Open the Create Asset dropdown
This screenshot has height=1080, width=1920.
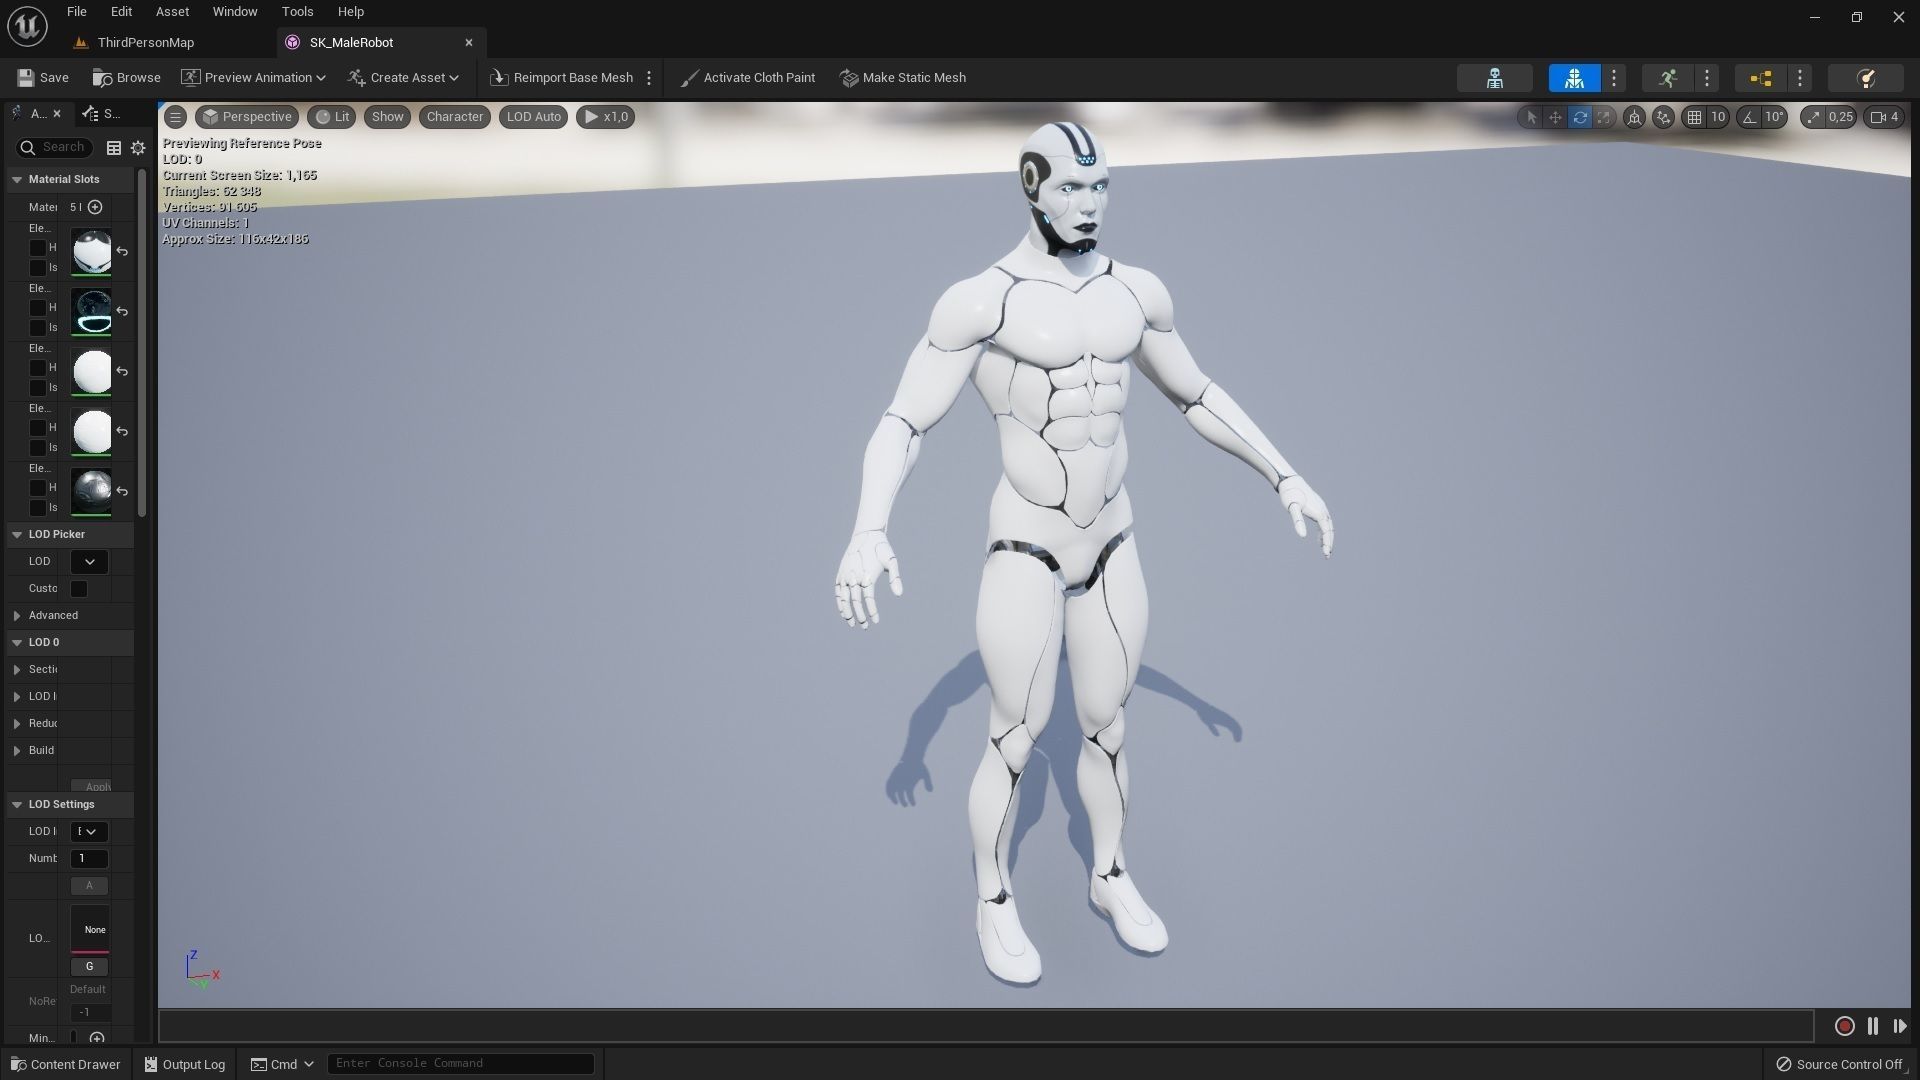coord(404,78)
